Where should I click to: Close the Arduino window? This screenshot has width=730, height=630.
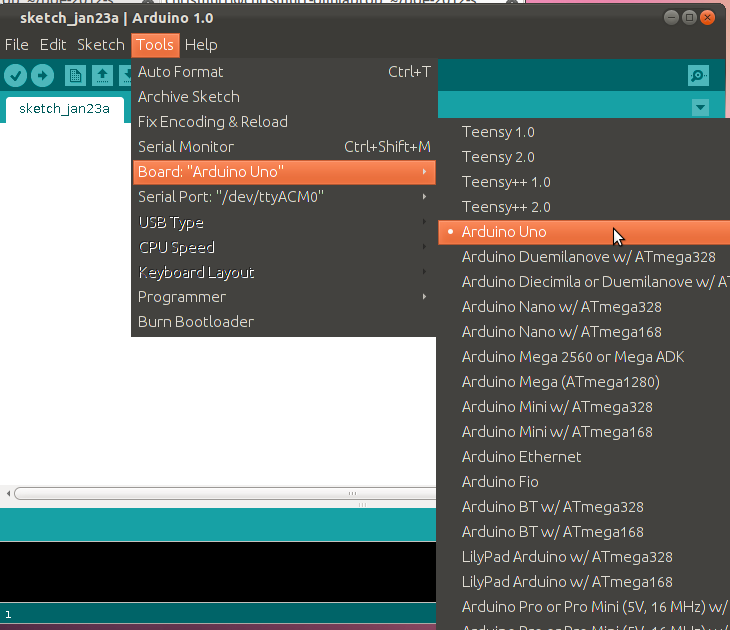(x=707, y=18)
